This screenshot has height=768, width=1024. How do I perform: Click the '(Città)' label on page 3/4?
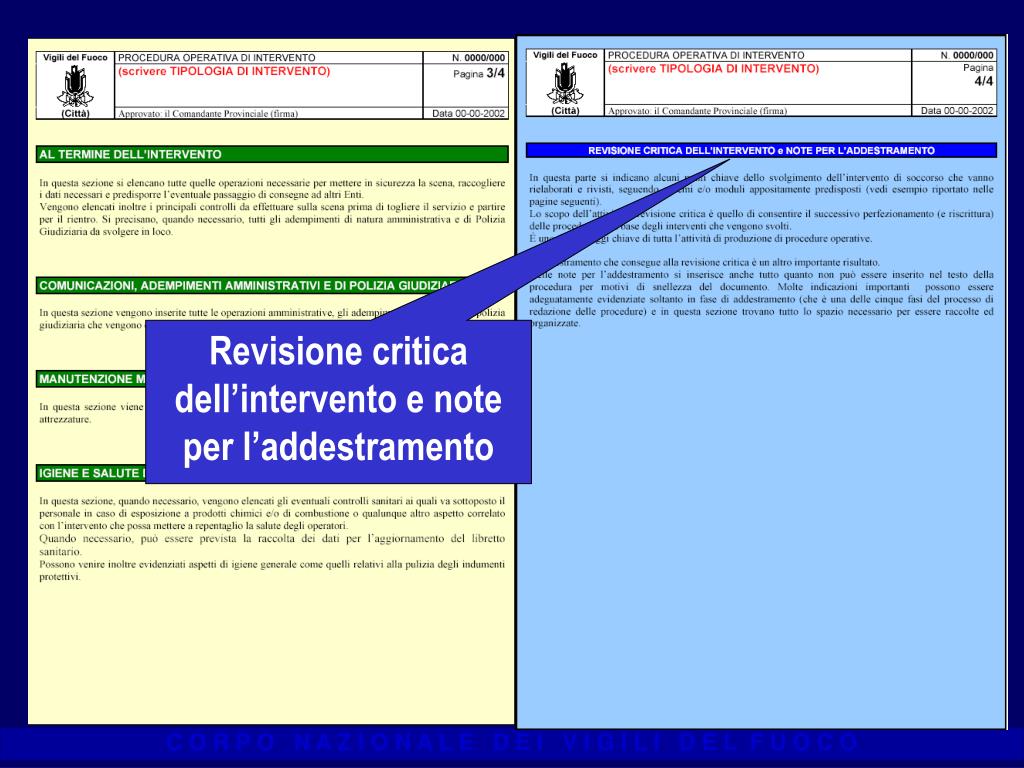[75, 113]
